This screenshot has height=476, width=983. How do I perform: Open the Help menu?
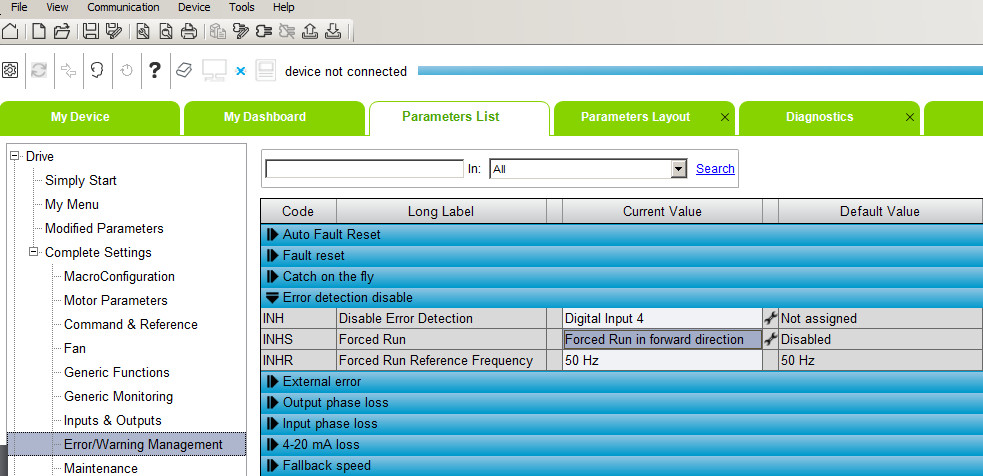point(283,8)
